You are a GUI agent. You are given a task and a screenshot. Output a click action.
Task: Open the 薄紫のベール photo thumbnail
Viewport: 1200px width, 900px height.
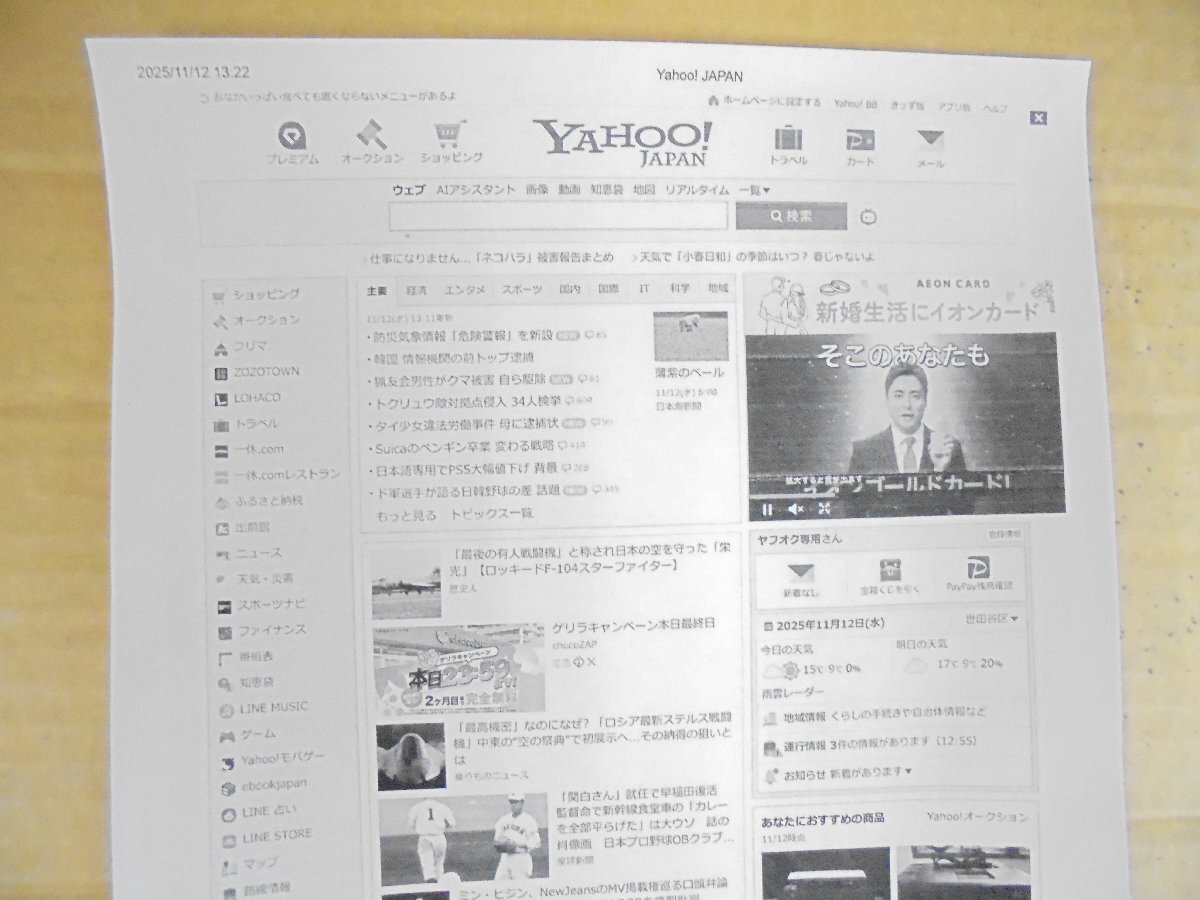coord(690,337)
